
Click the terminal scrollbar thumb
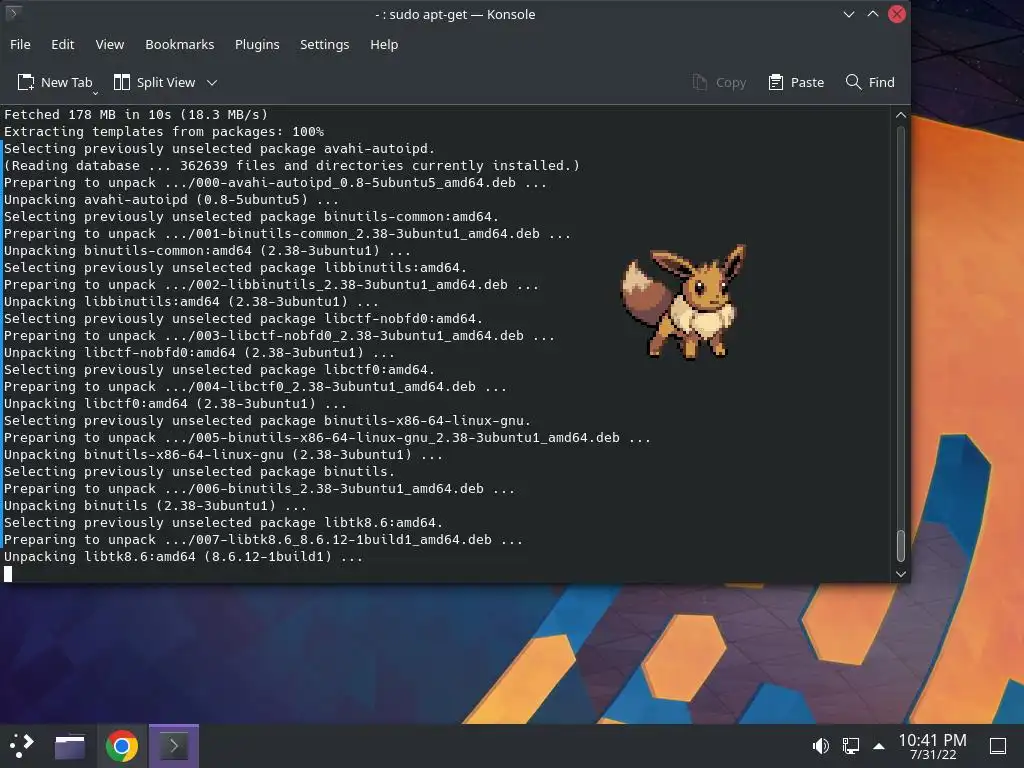[901, 545]
